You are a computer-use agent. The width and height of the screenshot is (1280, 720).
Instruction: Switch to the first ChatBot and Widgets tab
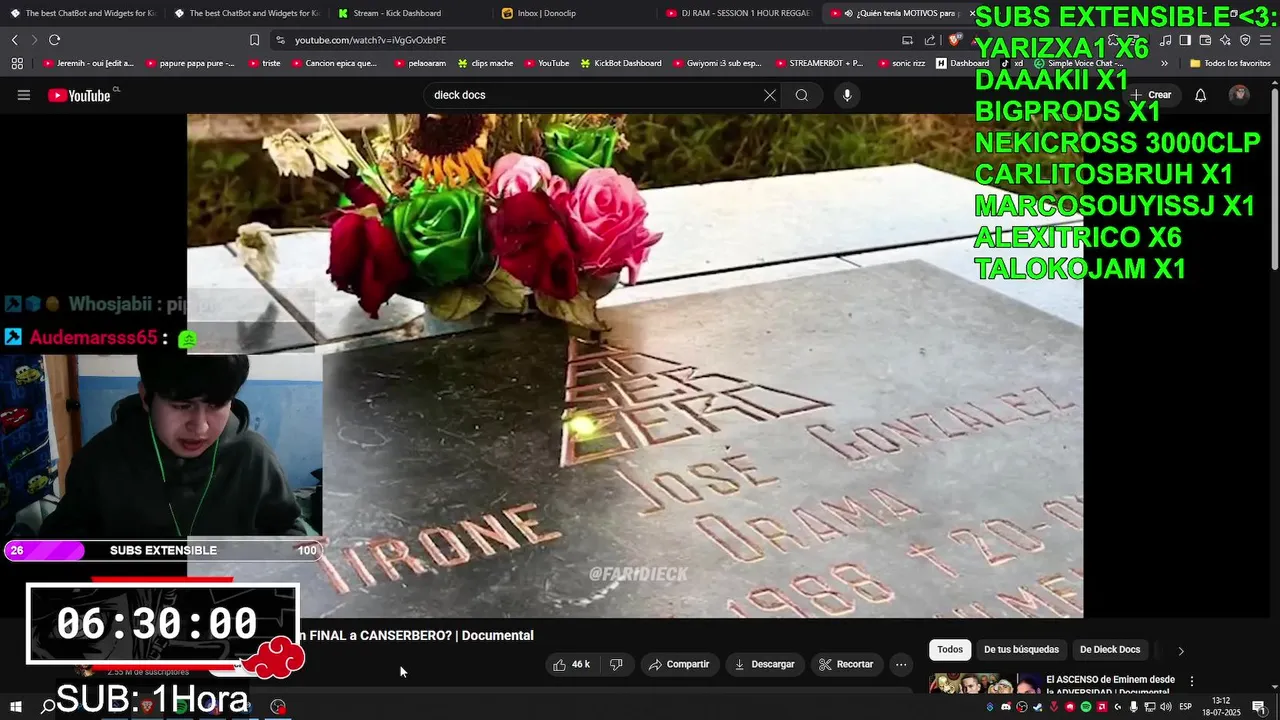click(x=84, y=13)
